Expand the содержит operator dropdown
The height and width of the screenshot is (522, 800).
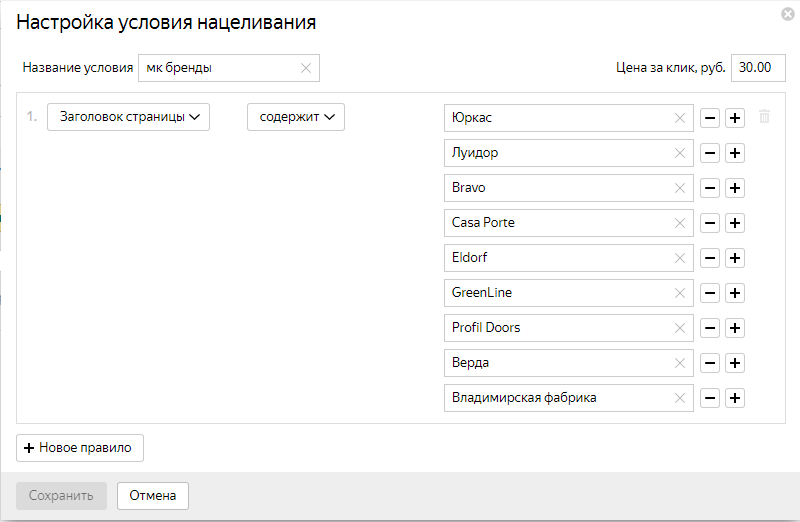point(296,117)
